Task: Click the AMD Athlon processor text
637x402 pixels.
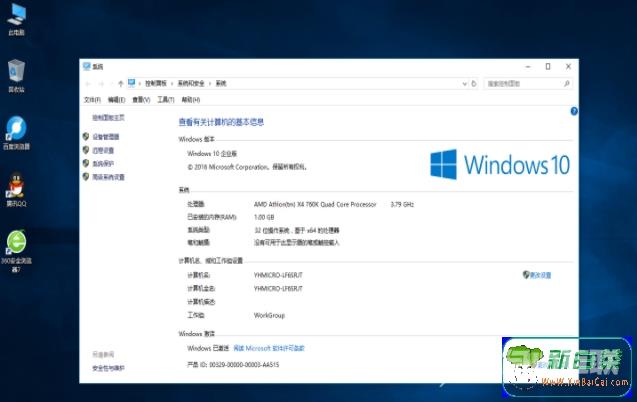Action: coord(315,204)
